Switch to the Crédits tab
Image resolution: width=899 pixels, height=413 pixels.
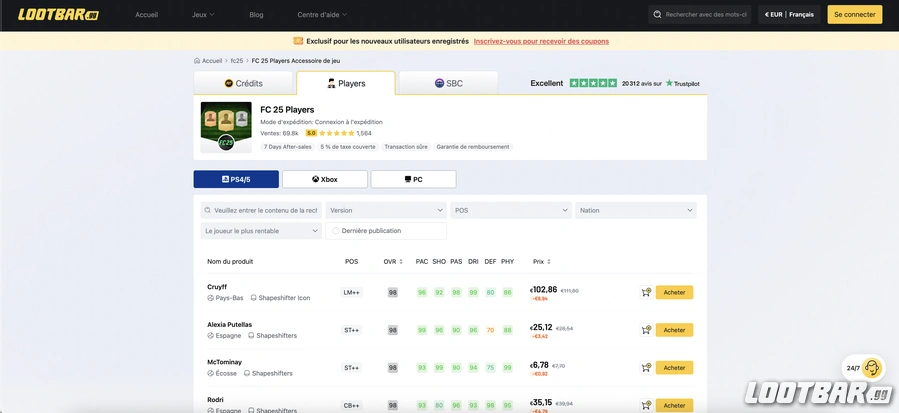coord(243,84)
